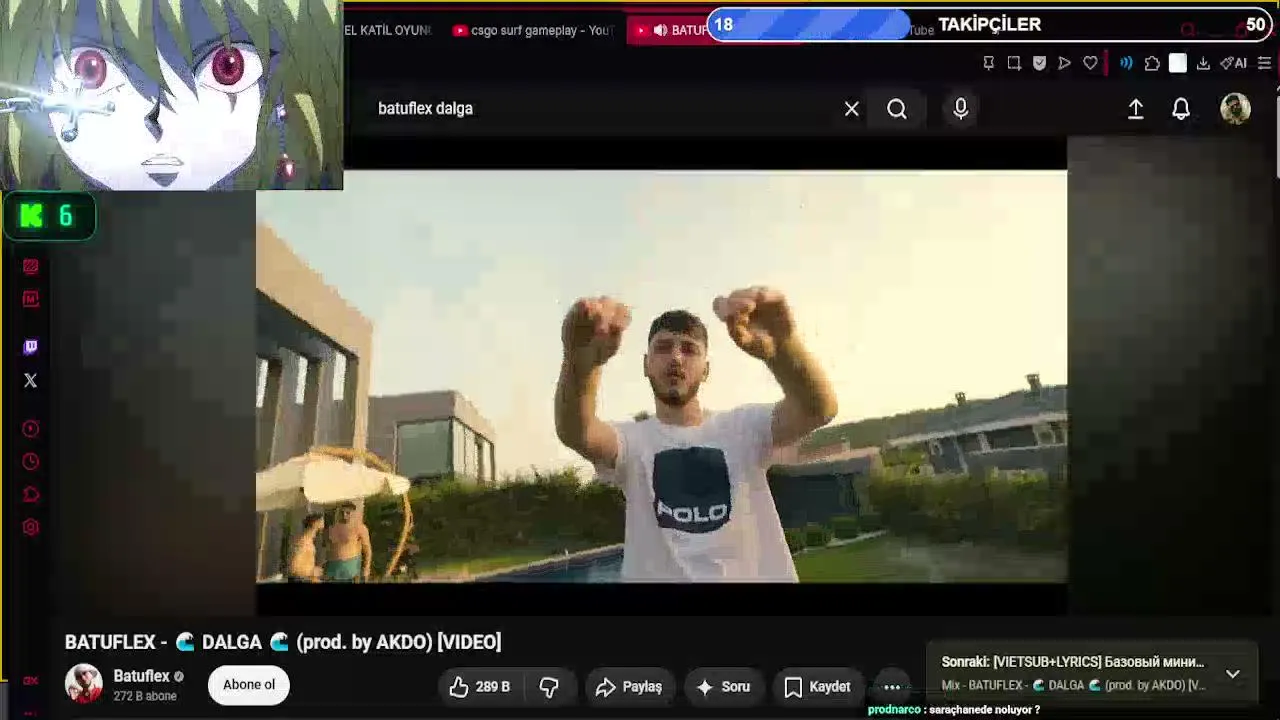Mute audio on the BATUFLEX tab speaker
This screenshot has width=1280, height=720.
click(x=660, y=30)
